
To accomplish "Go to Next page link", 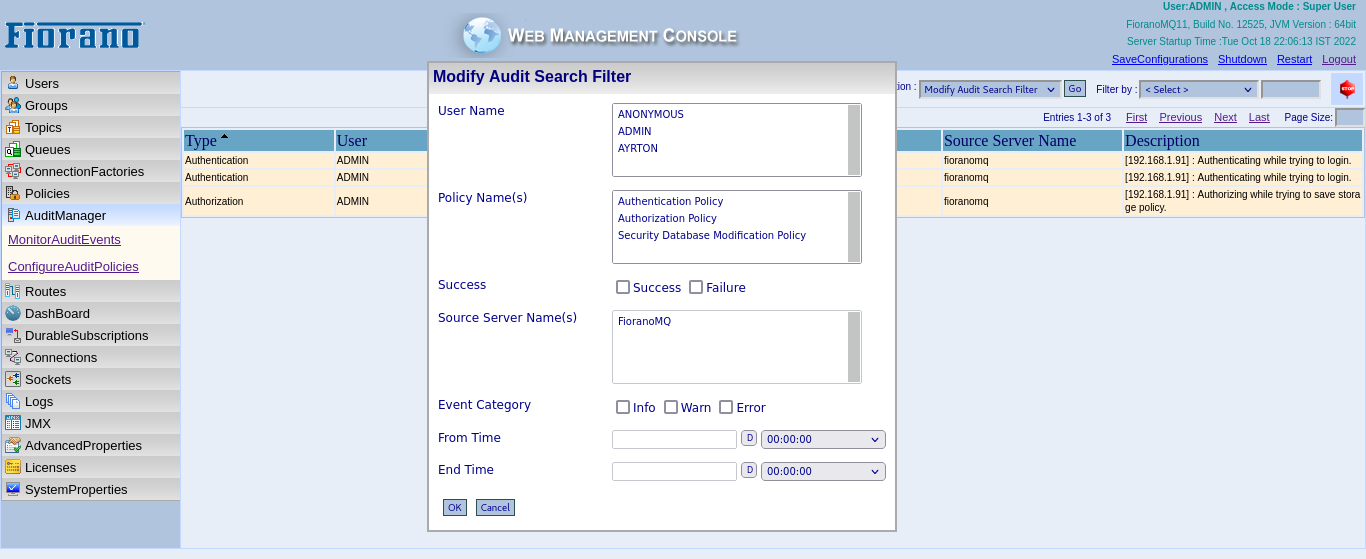I will (x=1225, y=117).
